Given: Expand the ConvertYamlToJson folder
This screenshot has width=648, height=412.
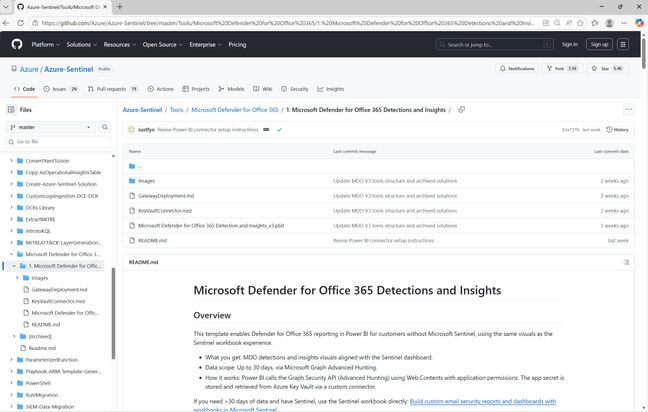Looking at the screenshot, I should [x=12, y=161].
